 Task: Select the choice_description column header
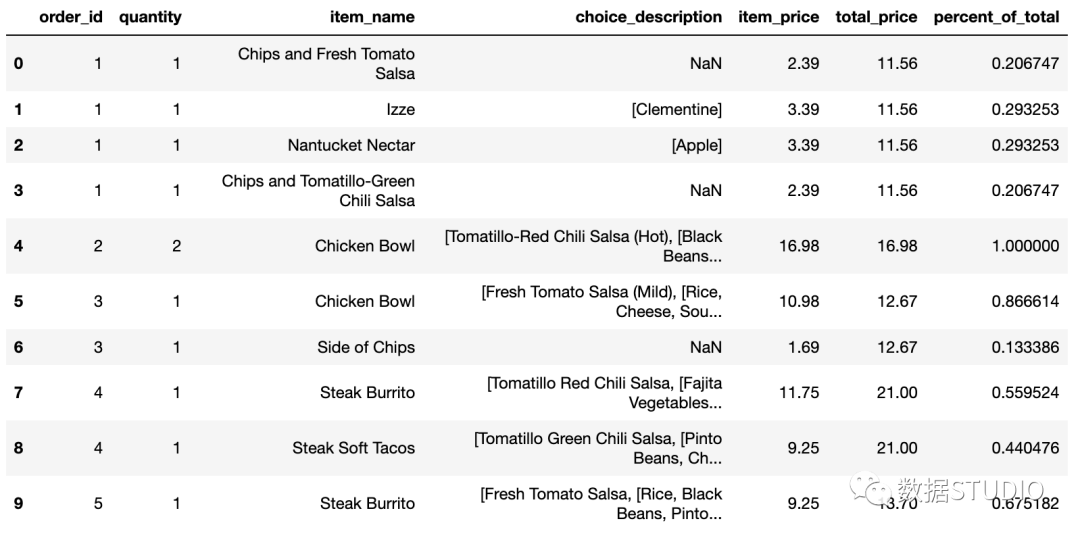(649, 17)
